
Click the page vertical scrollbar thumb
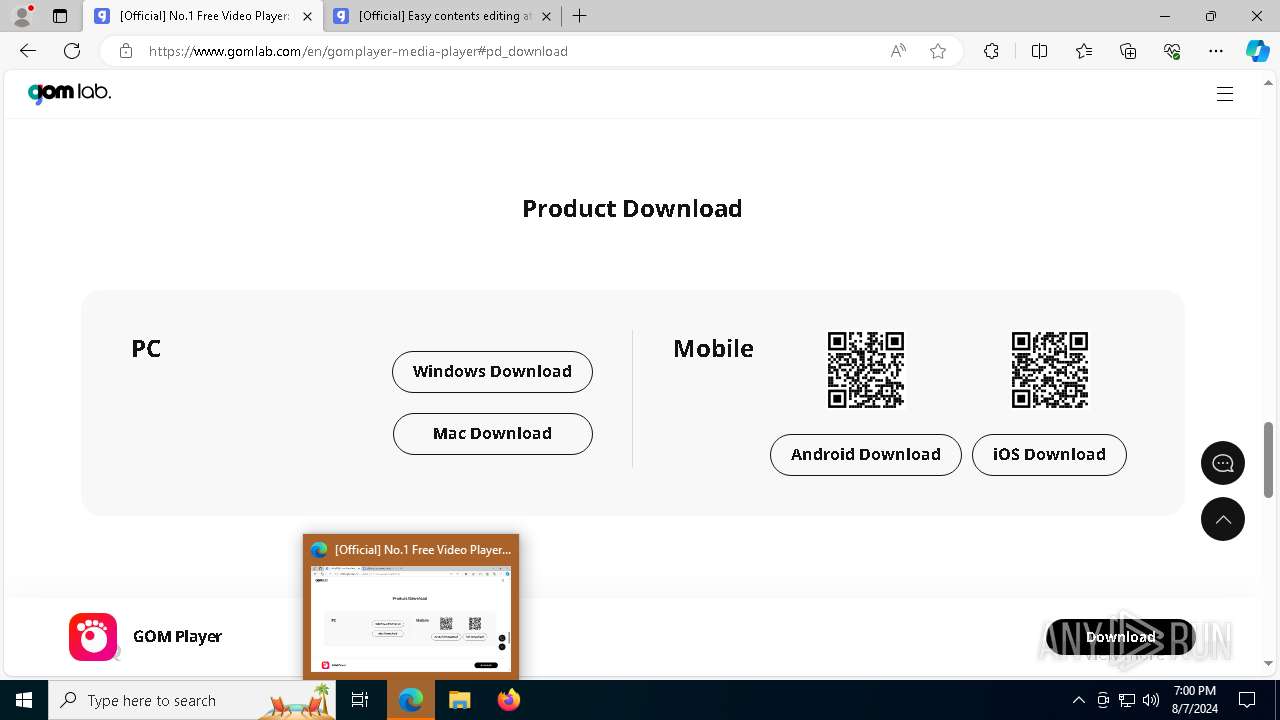[1269, 459]
